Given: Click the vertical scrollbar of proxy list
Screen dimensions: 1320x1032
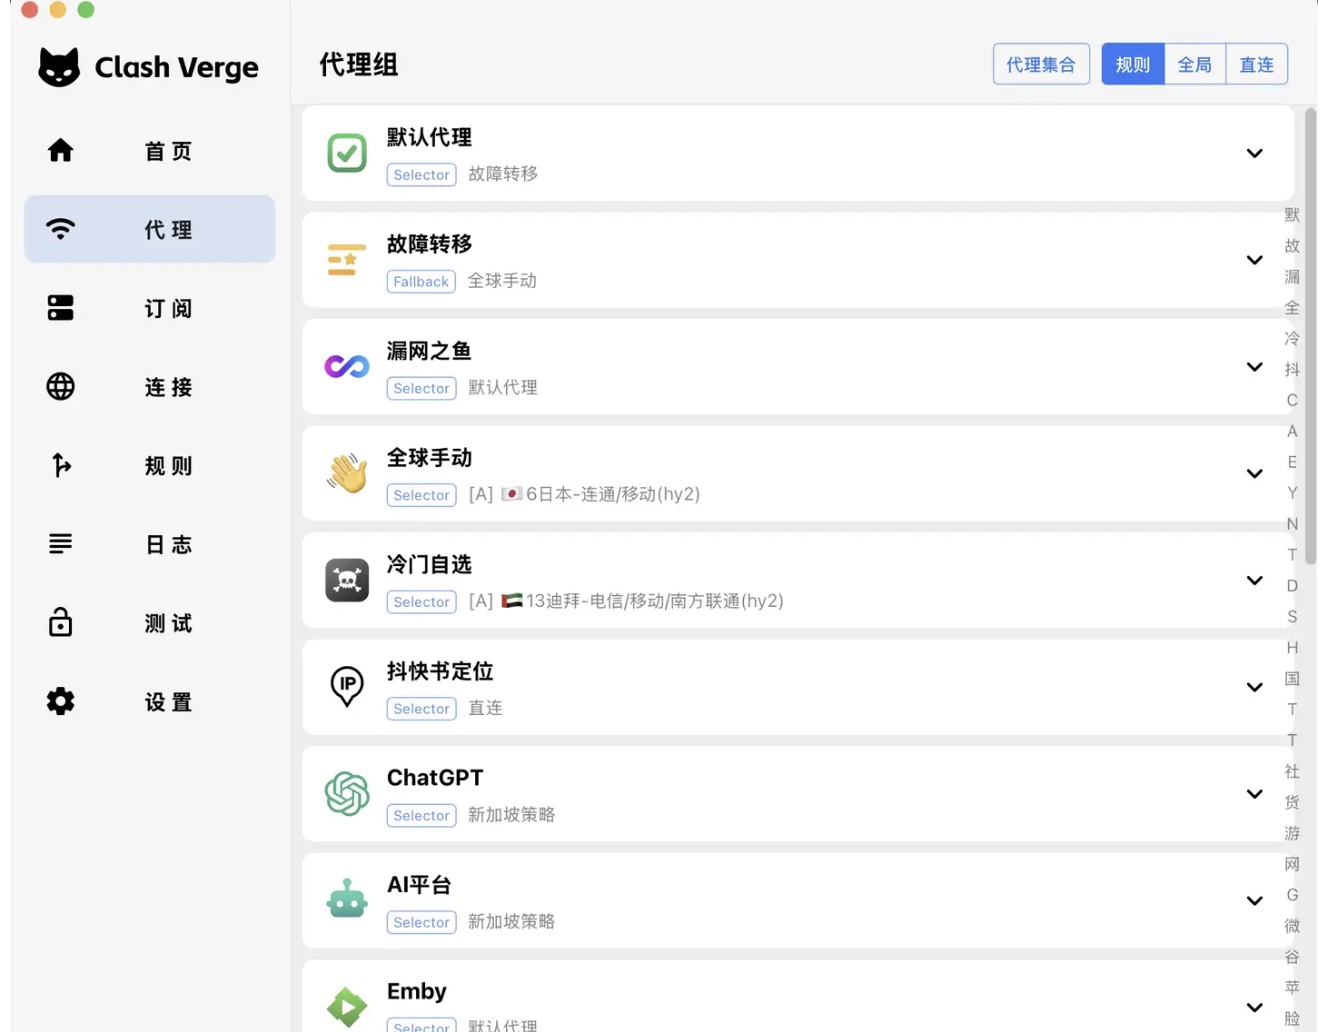Looking at the screenshot, I should point(1311,336).
